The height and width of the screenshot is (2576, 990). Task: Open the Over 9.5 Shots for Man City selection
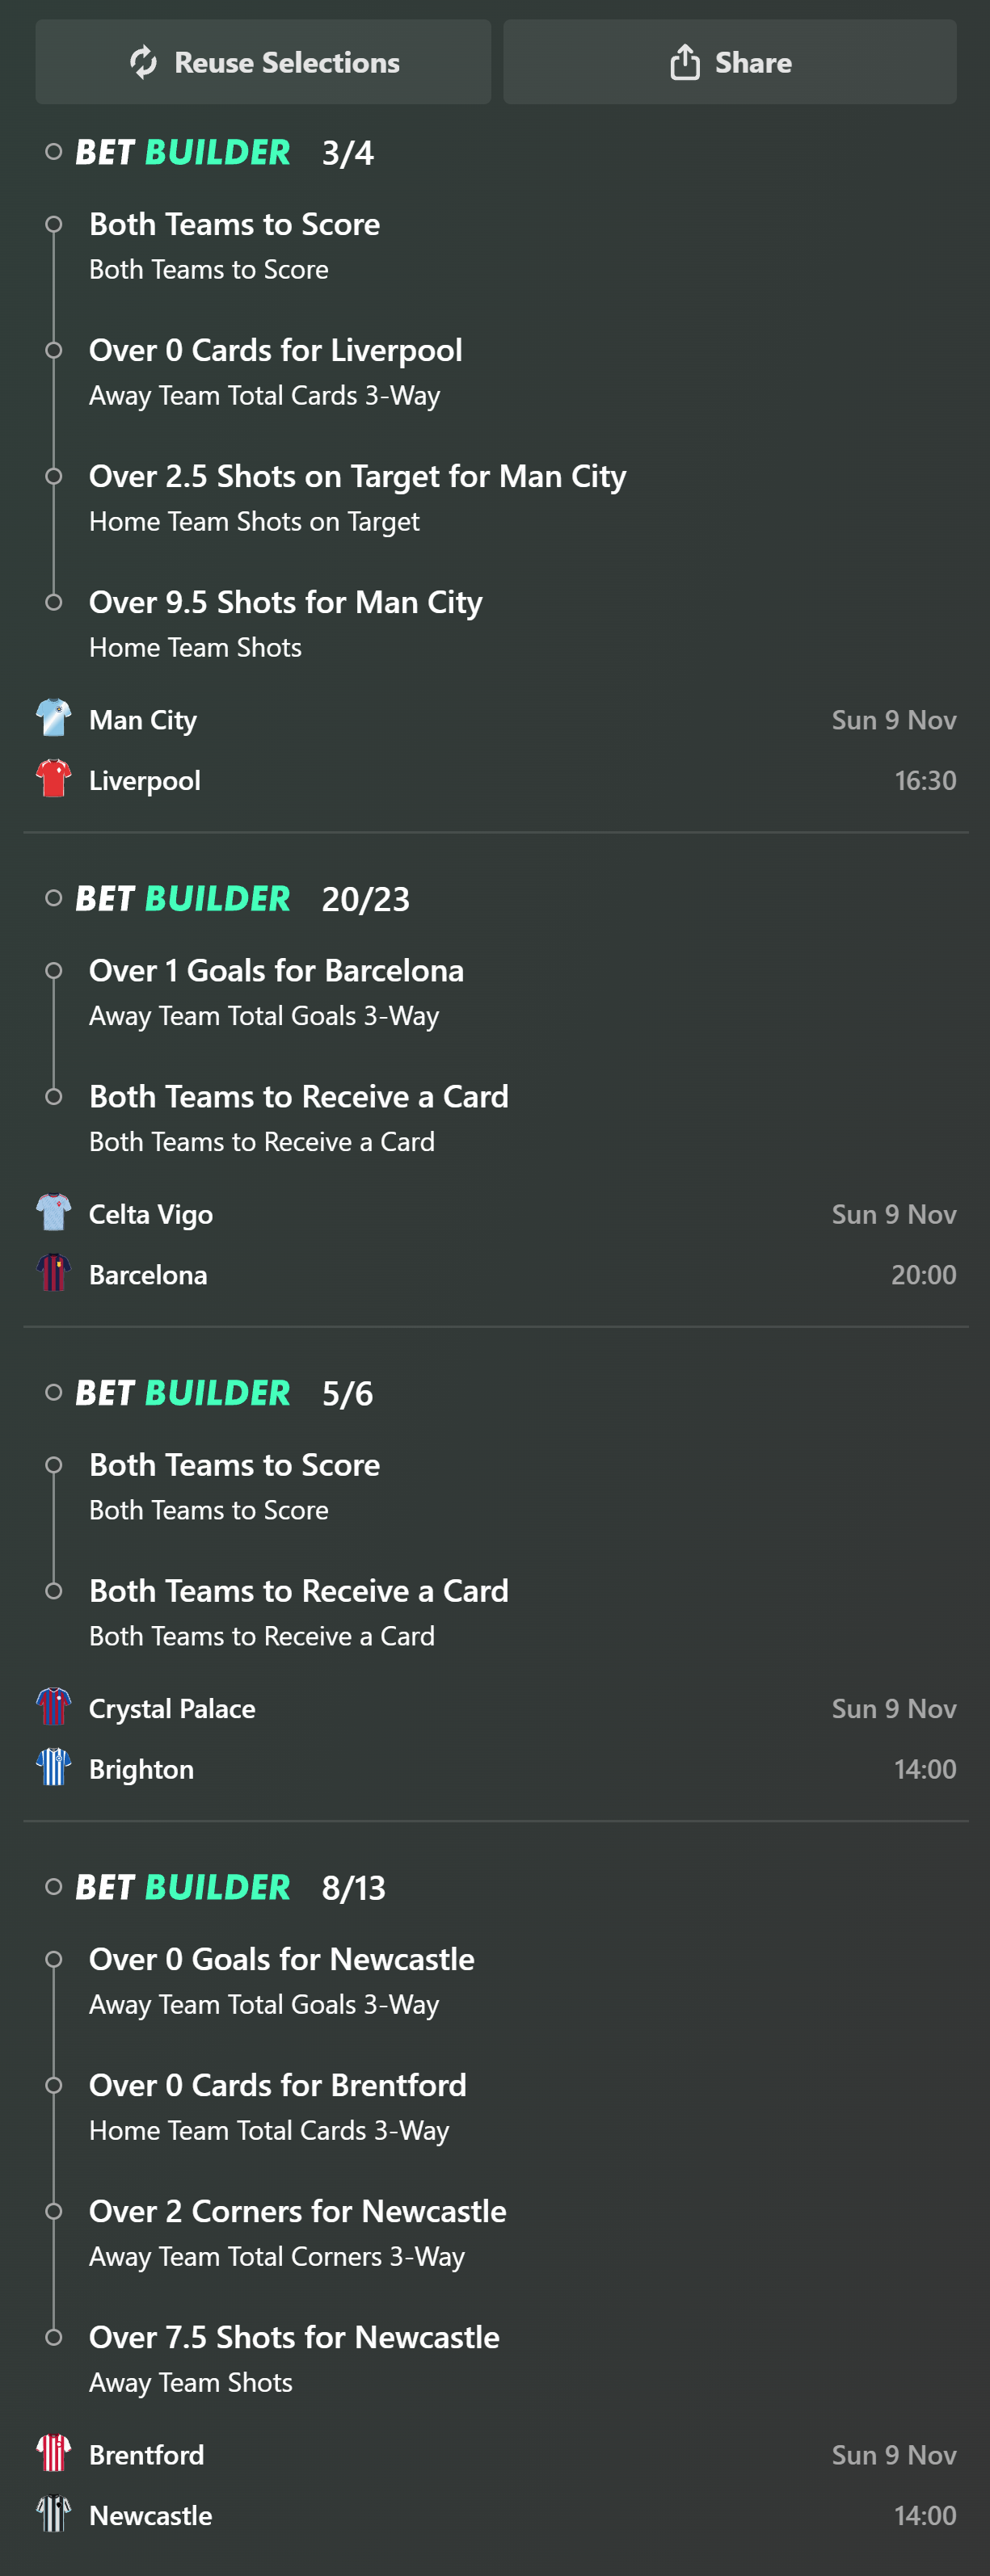(285, 602)
